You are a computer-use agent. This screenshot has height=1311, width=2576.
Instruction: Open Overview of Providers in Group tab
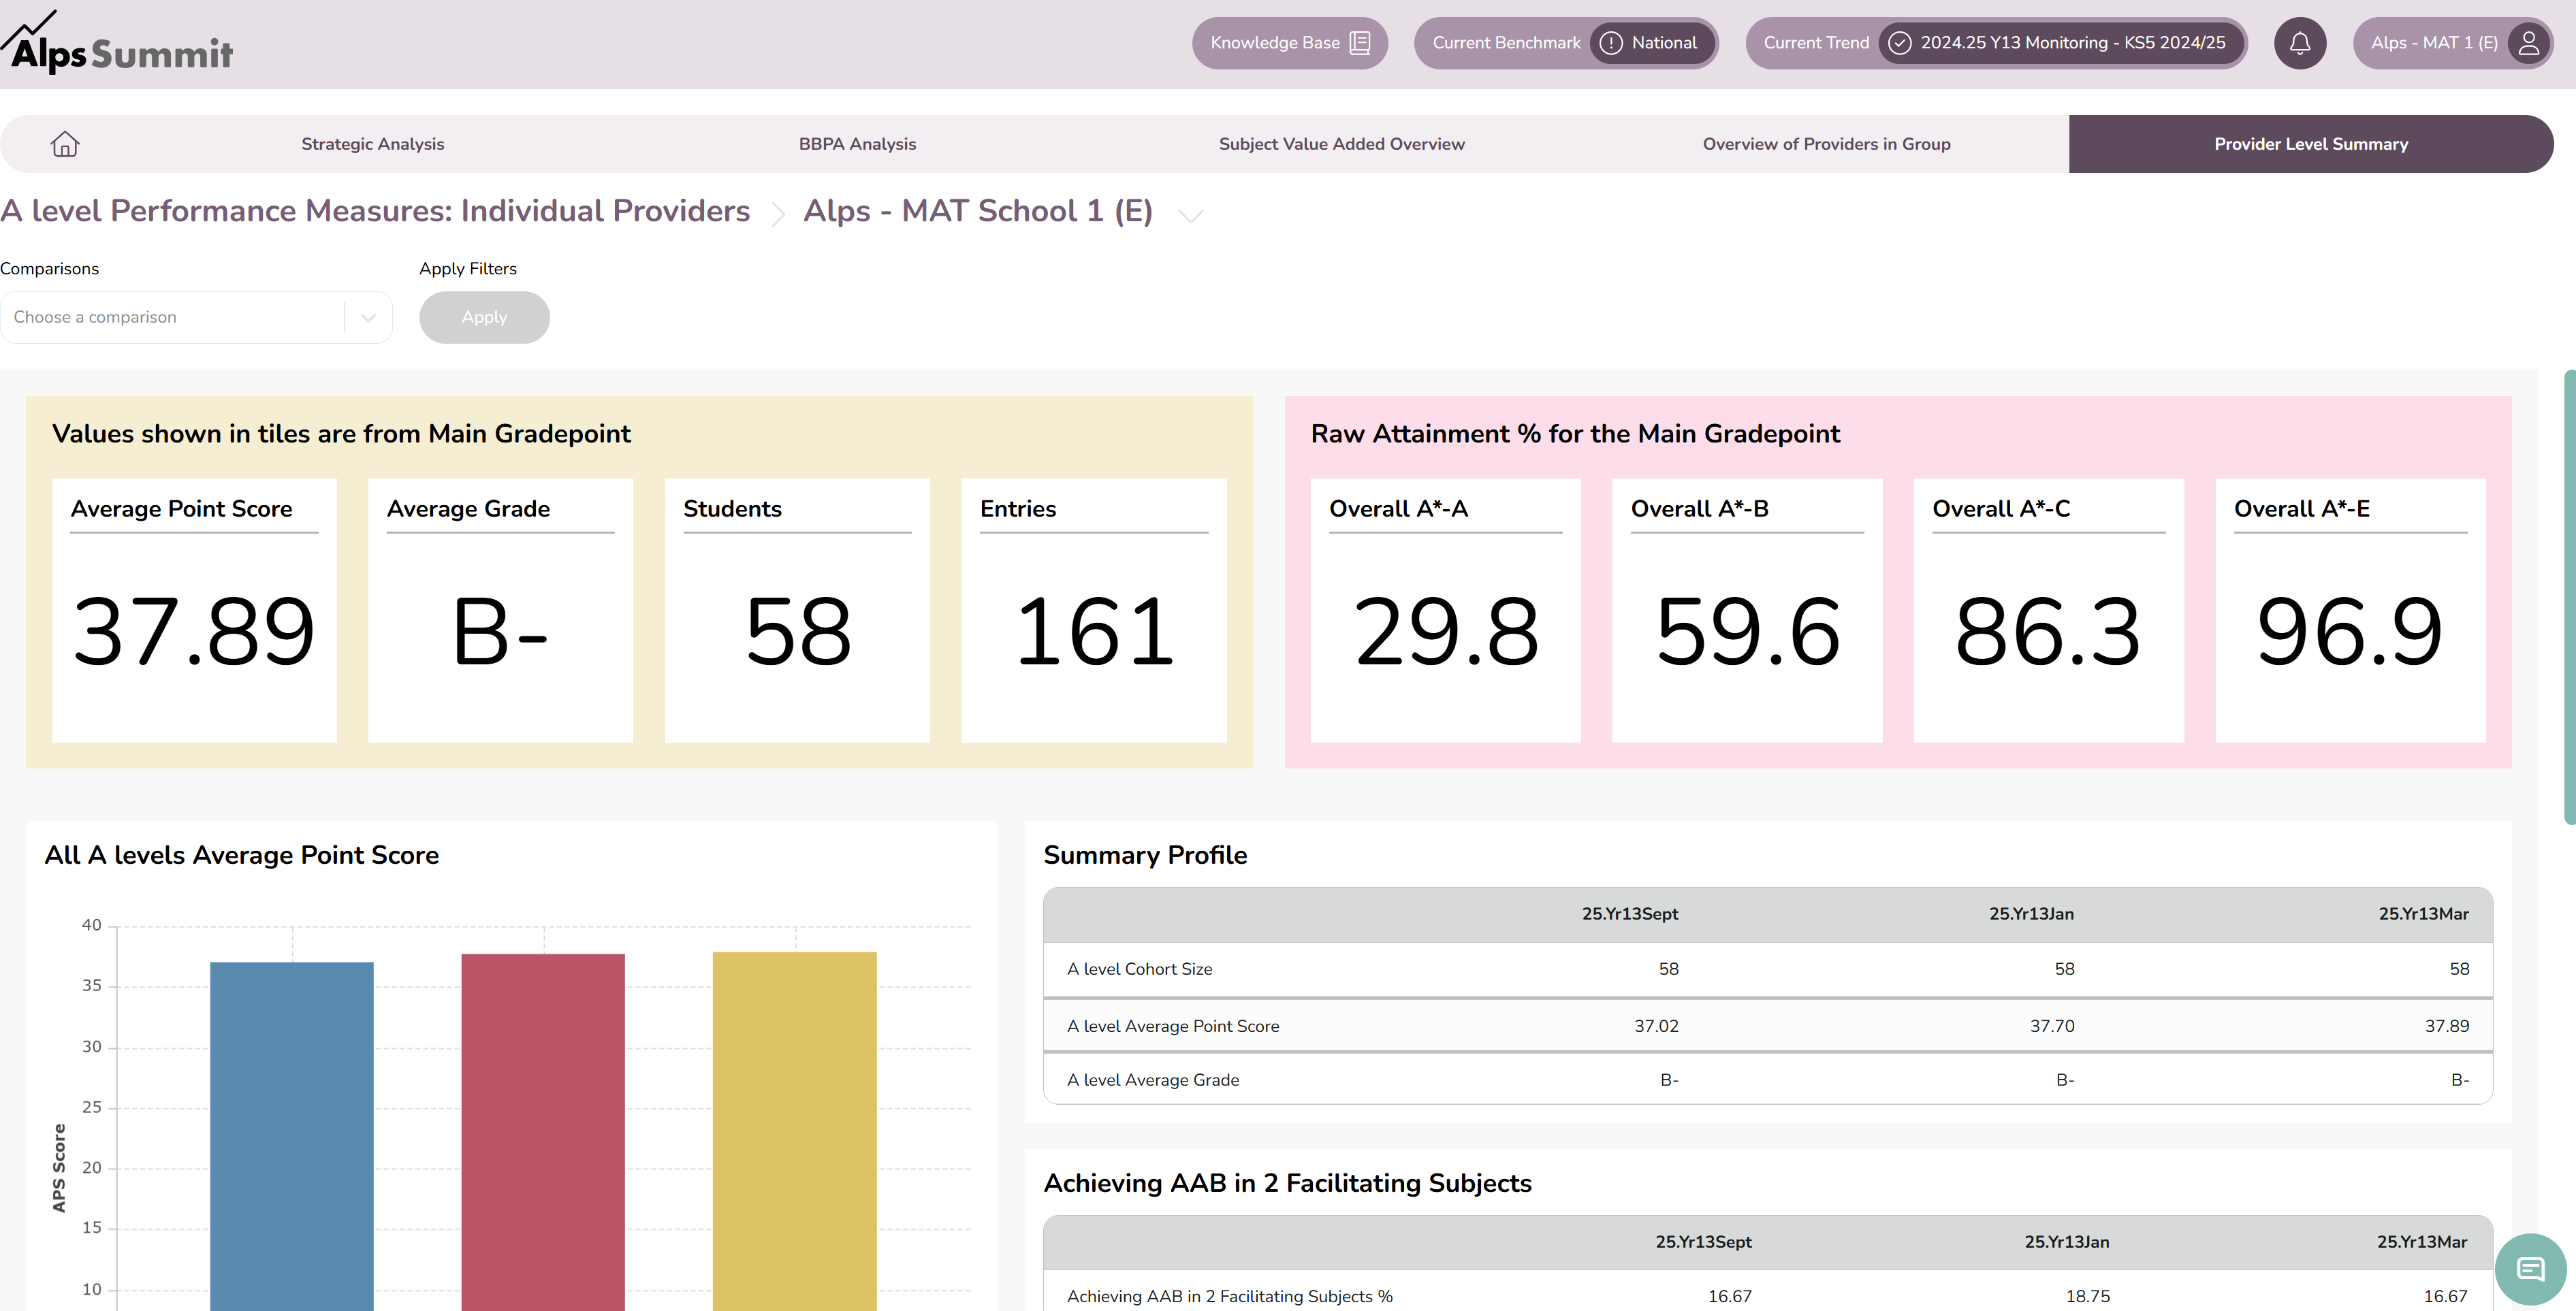(1826, 144)
